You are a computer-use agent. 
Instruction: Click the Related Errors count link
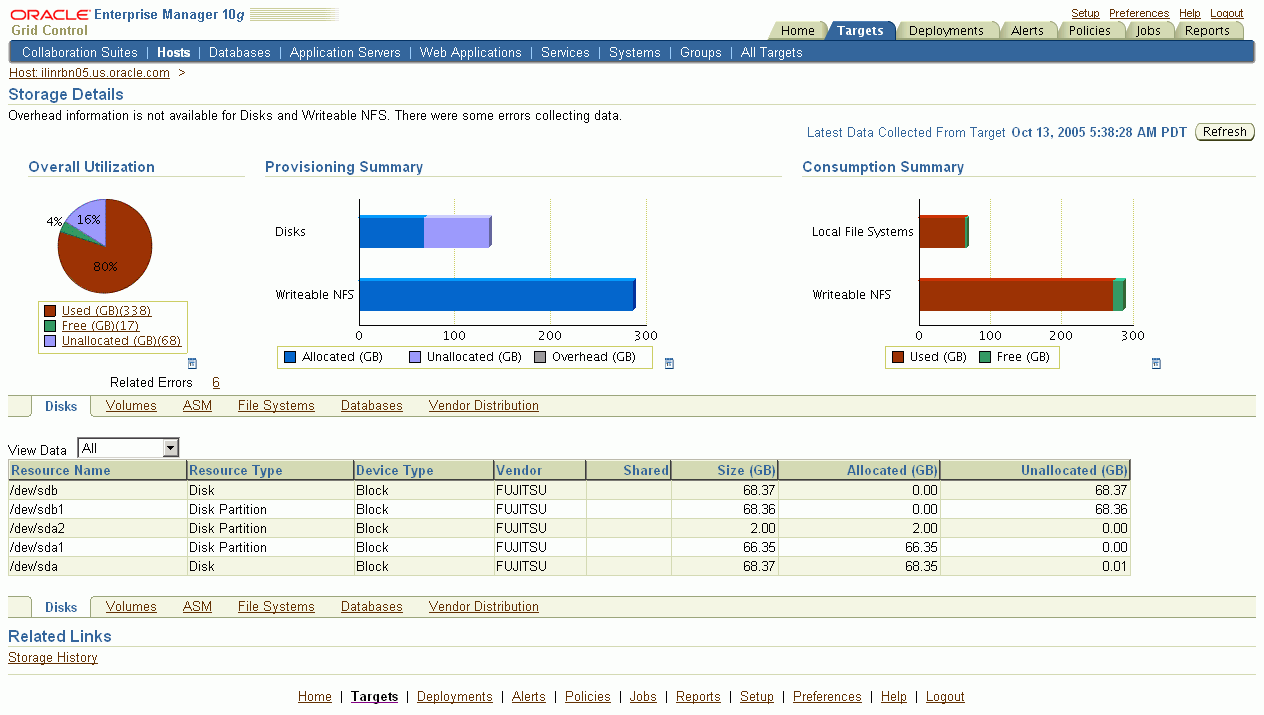pyautogui.click(x=215, y=382)
